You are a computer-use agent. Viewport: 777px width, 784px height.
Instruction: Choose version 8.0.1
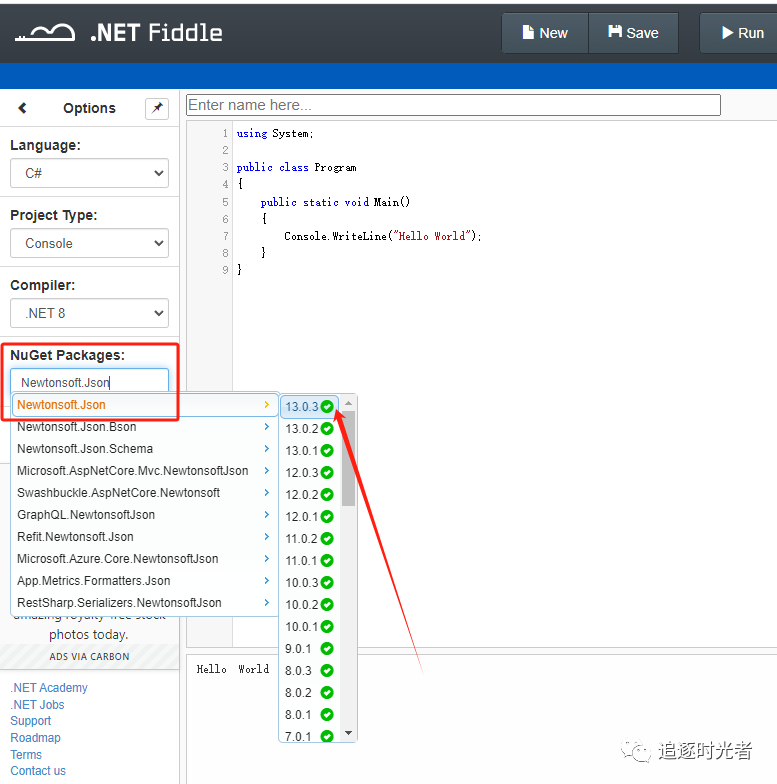point(310,714)
